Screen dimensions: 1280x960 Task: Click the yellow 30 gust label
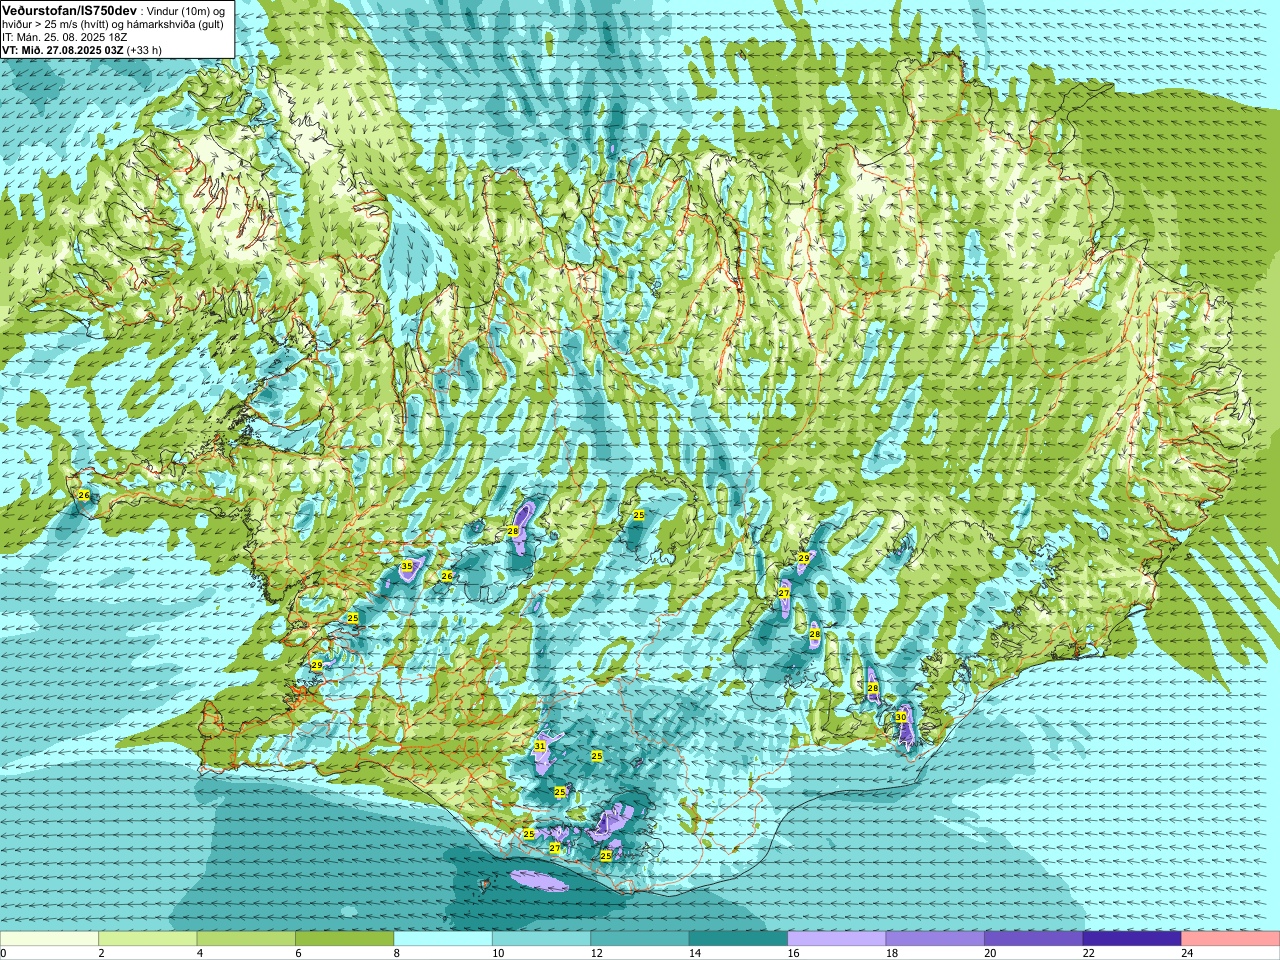point(900,717)
